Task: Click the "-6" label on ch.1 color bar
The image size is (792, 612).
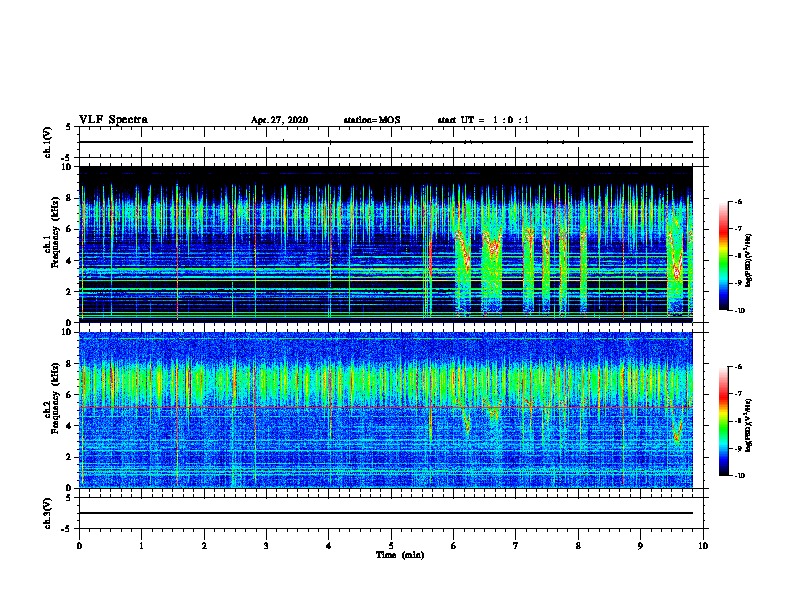Action: point(738,201)
